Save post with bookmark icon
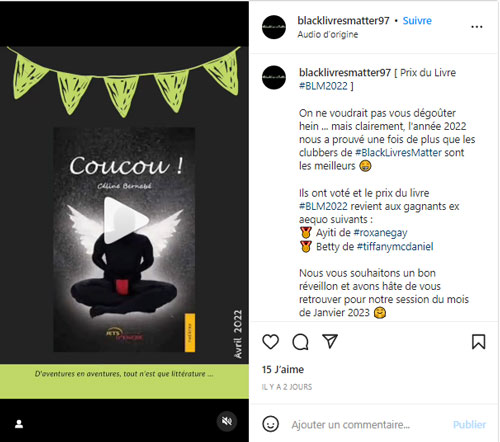 [x=478, y=342]
